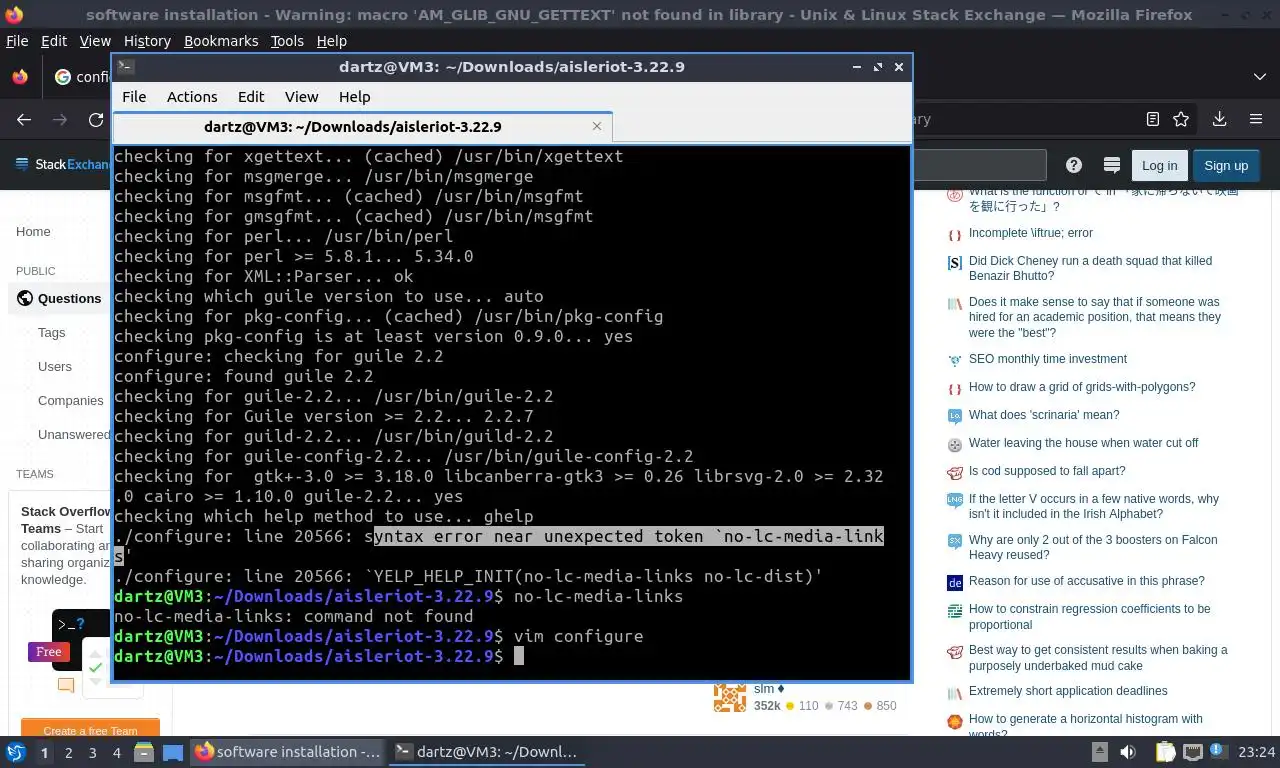Viewport: 1280px width, 768px height.
Task: Open the network tray icon
Action: 1192,752
